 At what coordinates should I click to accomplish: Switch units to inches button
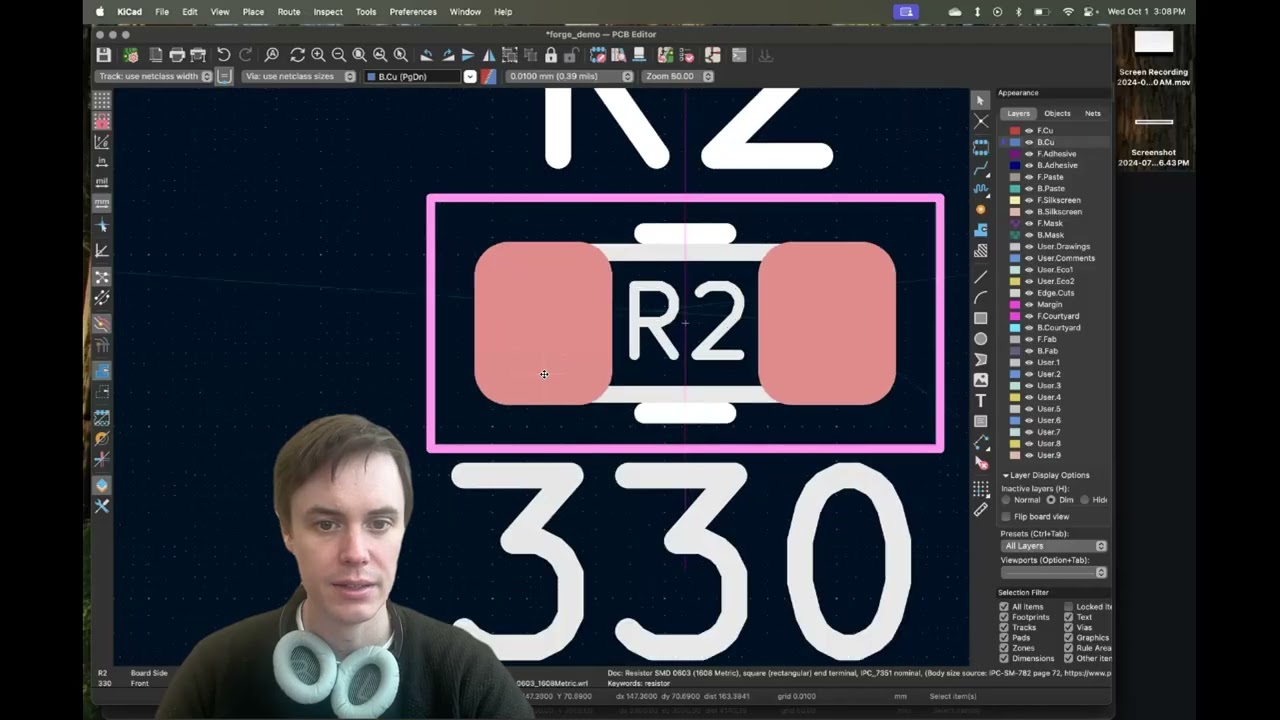point(102,162)
